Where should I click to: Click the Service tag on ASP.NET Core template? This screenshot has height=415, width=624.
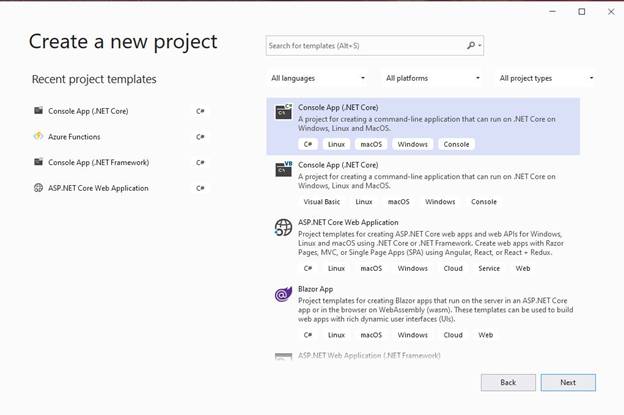point(489,268)
